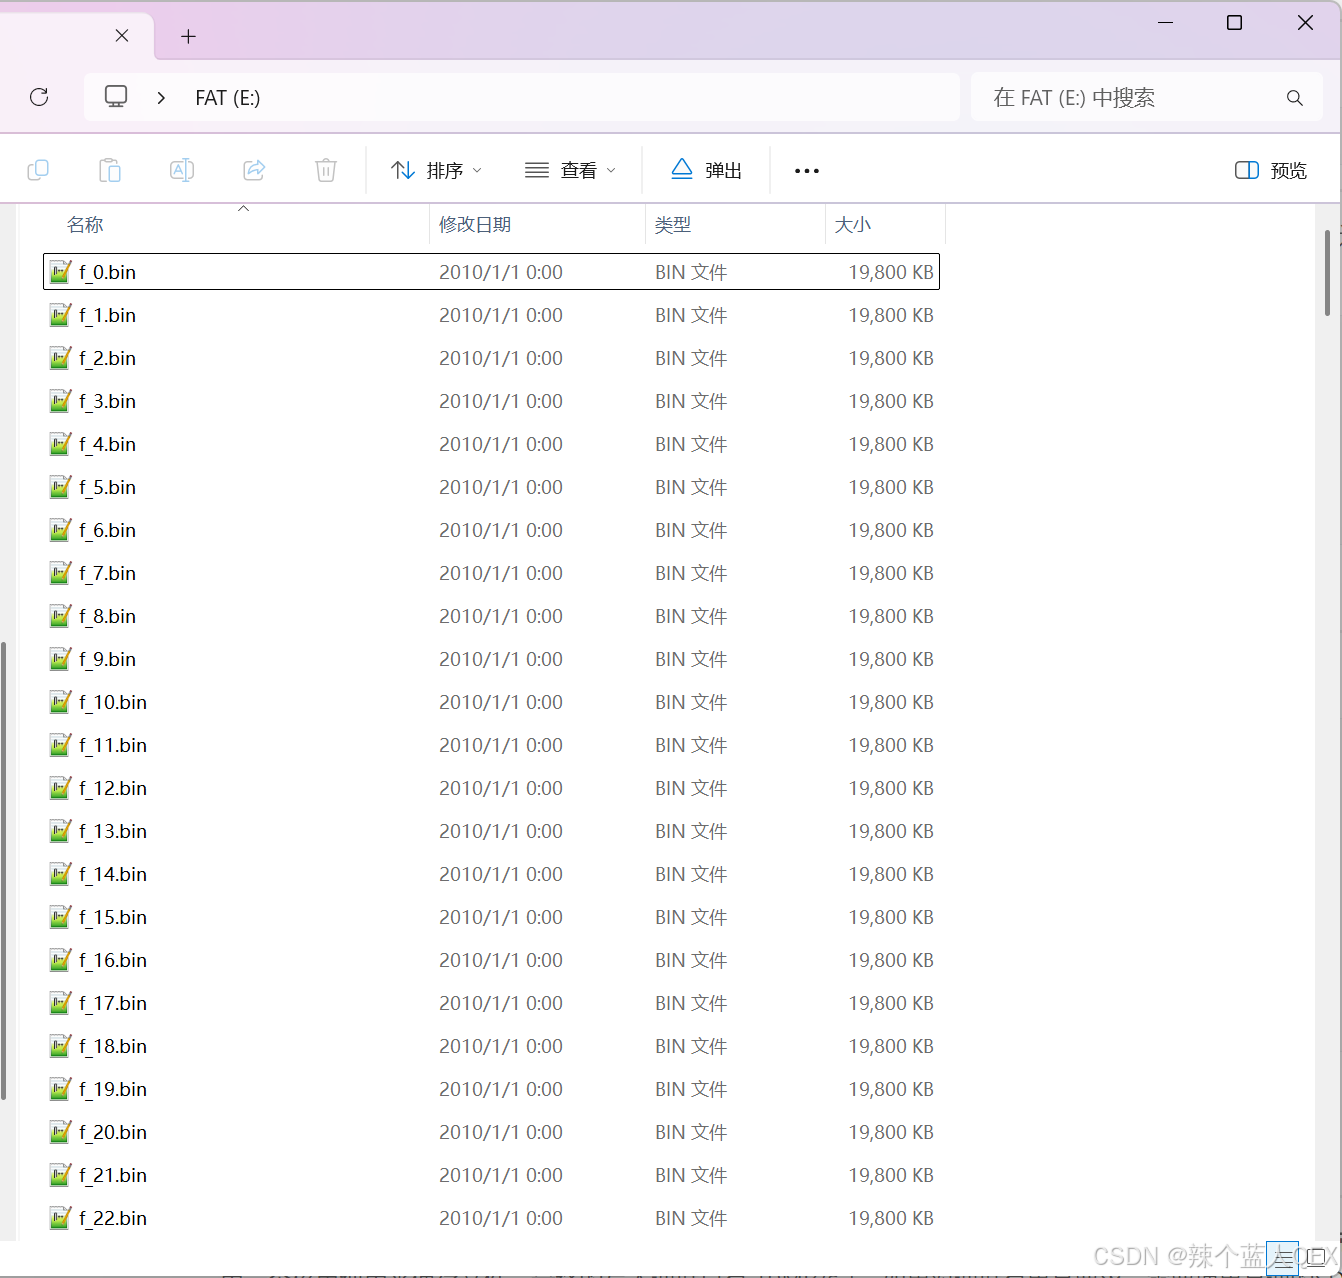The image size is (1342, 1278).
Task: Click the FAT (E:) breadcrumb
Action: (228, 98)
